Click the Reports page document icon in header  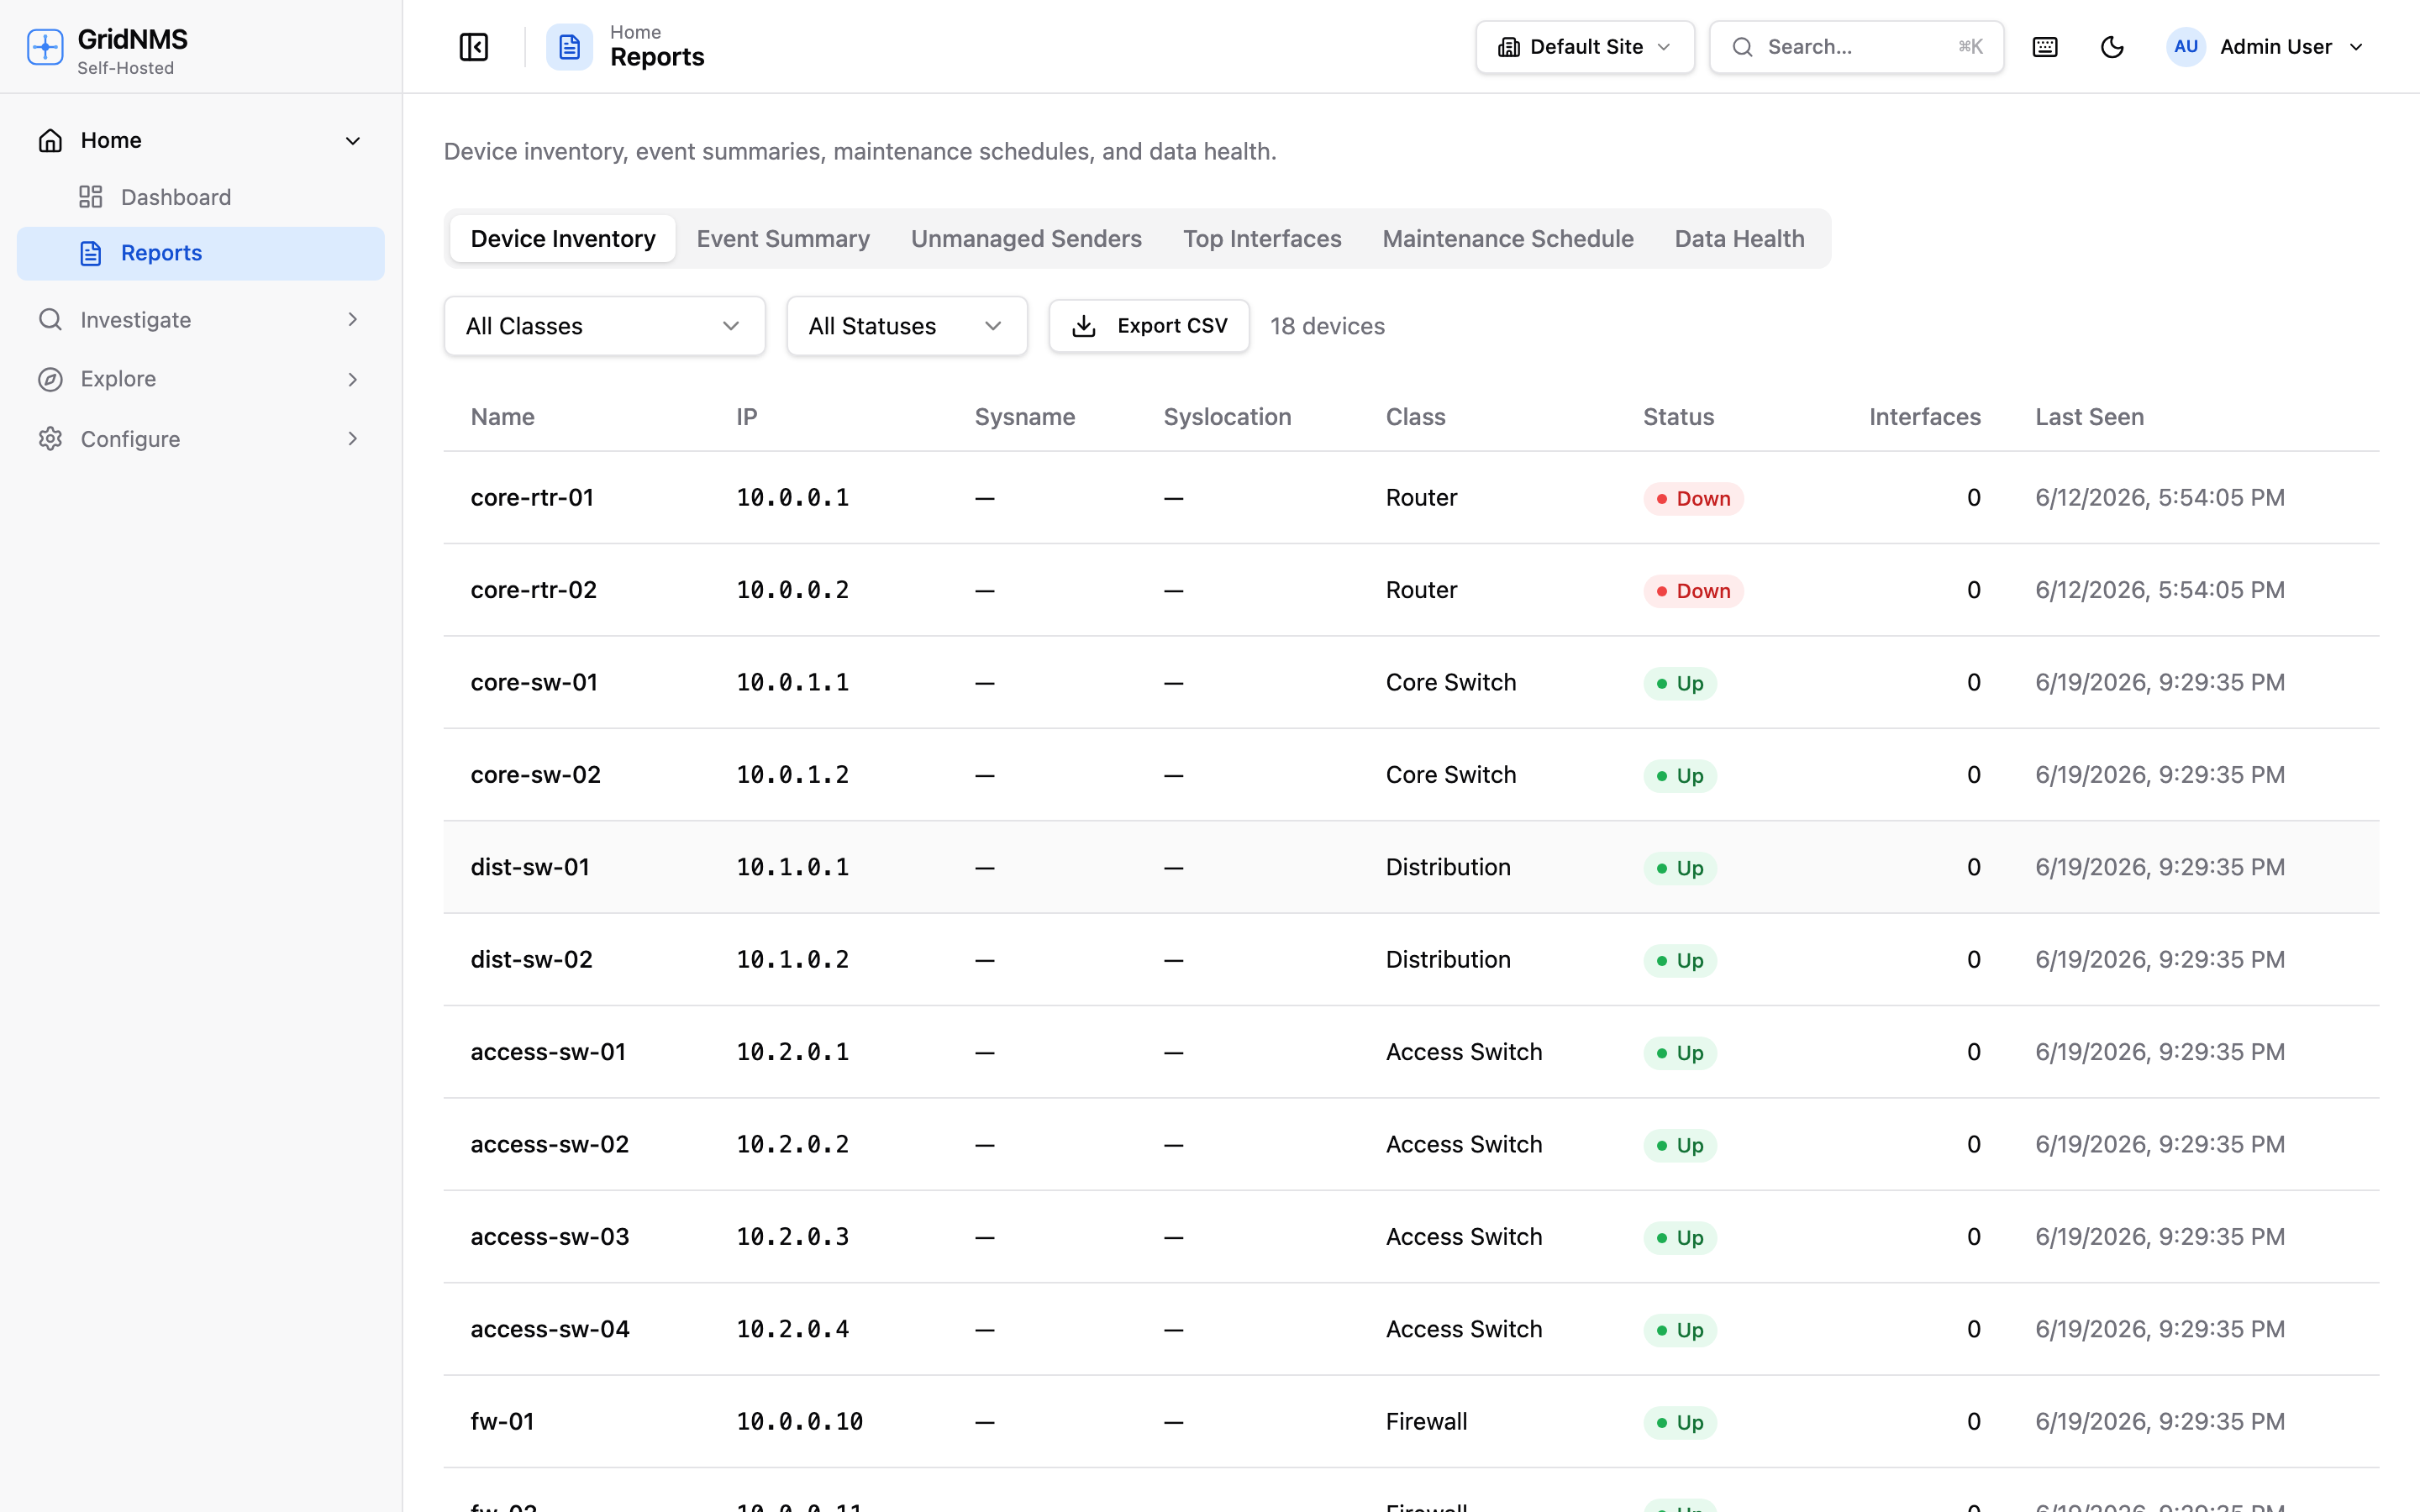pyautogui.click(x=569, y=47)
